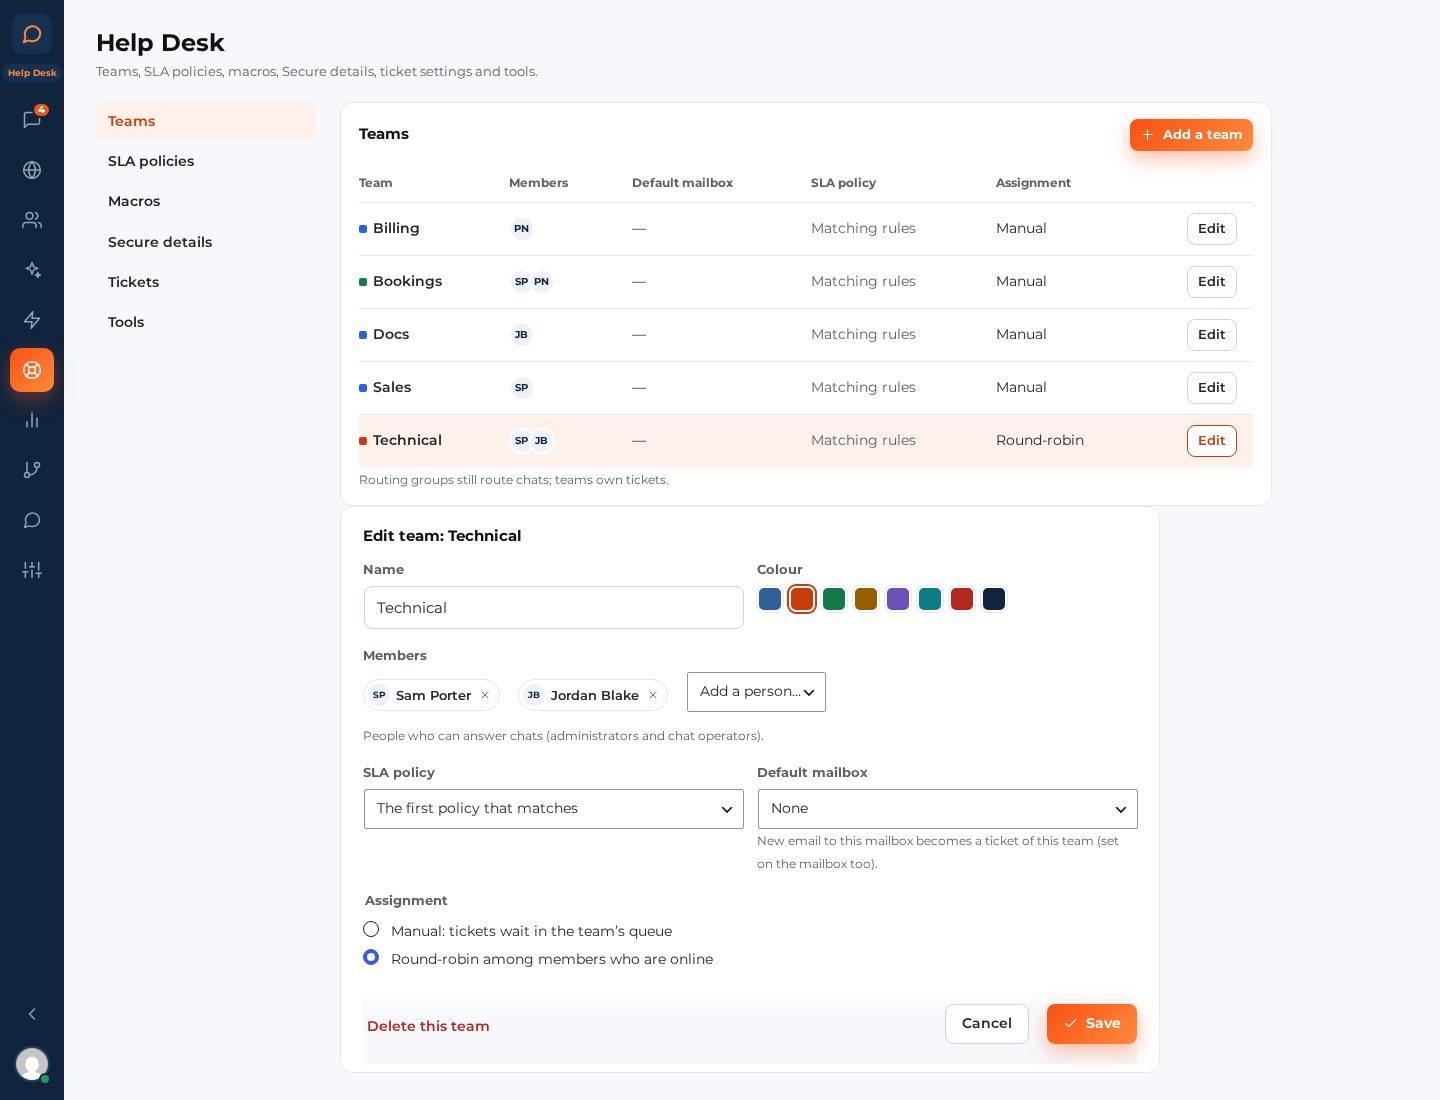Open the SLA policies section
Image resolution: width=1440 pixels, height=1100 pixels.
pyautogui.click(x=206, y=161)
